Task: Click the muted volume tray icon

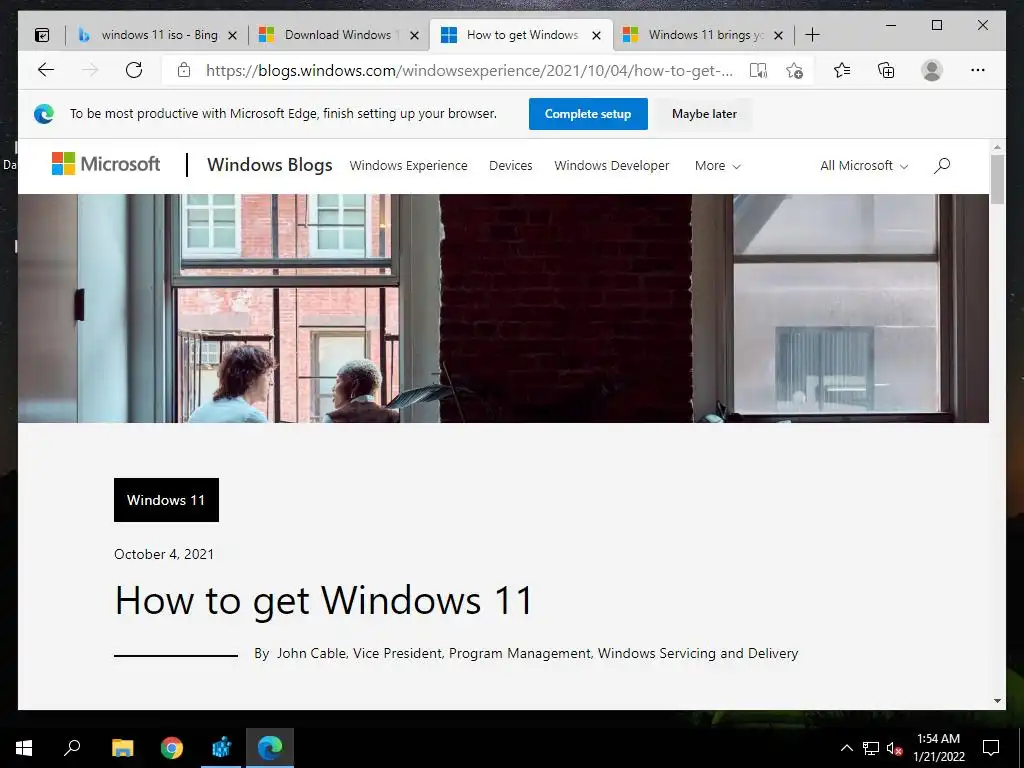Action: (894, 748)
